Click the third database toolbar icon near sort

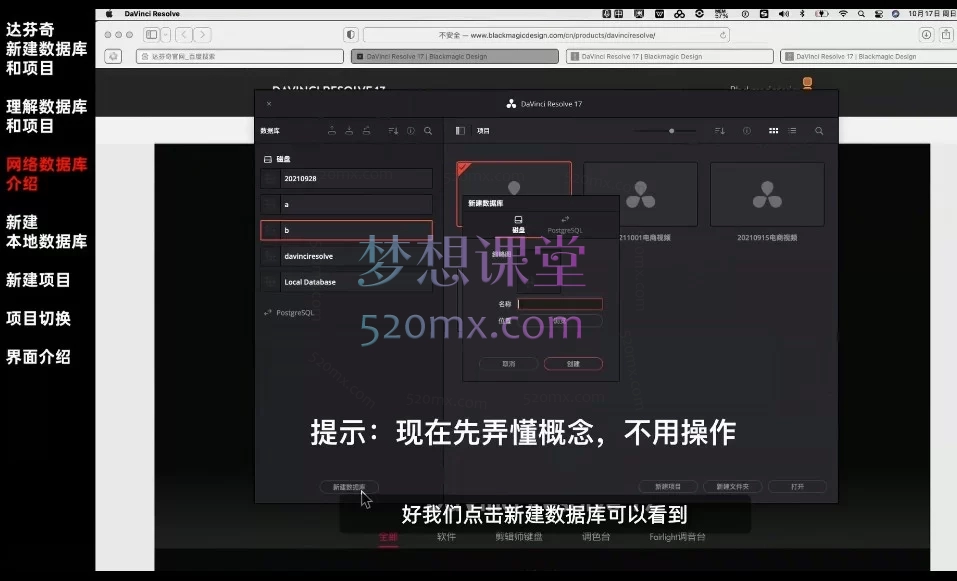tap(366, 131)
